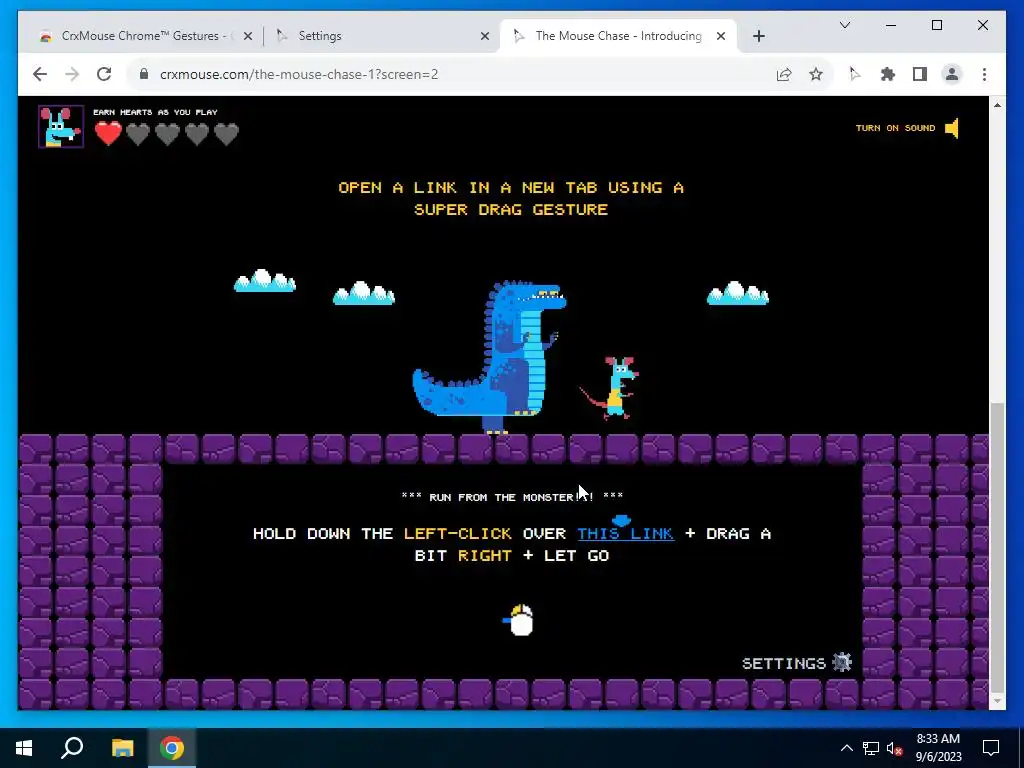The height and width of the screenshot is (768, 1024).
Task: Click the back navigation arrow
Action: tap(40, 74)
